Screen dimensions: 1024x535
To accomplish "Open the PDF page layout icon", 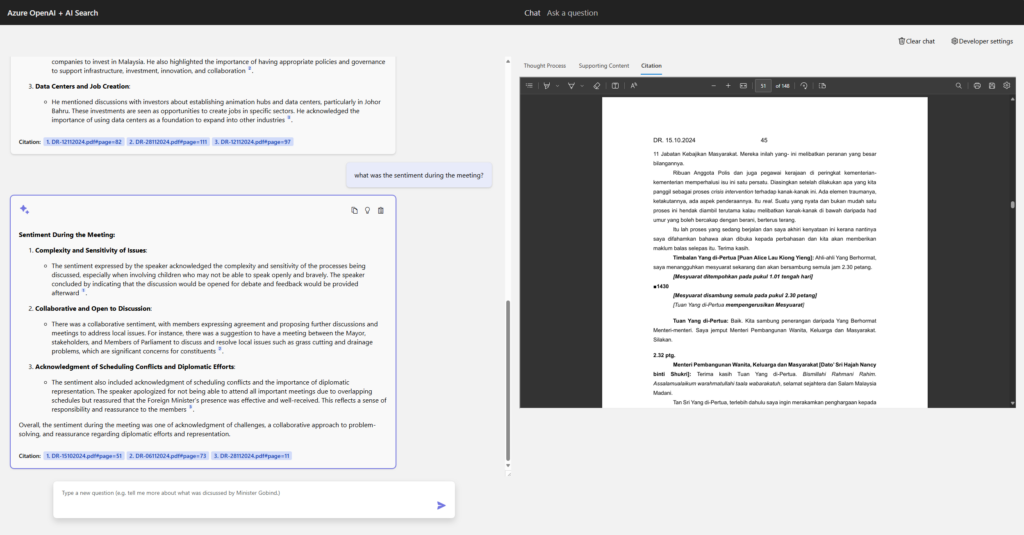I will tap(822, 86).
